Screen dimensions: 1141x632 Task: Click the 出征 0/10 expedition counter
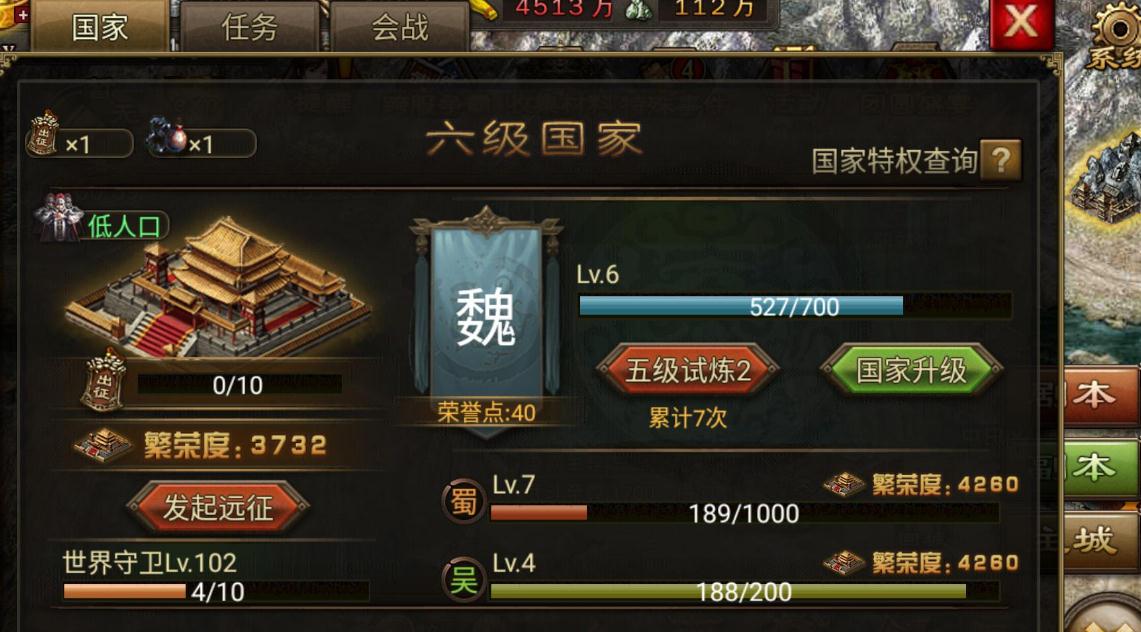(239, 385)
